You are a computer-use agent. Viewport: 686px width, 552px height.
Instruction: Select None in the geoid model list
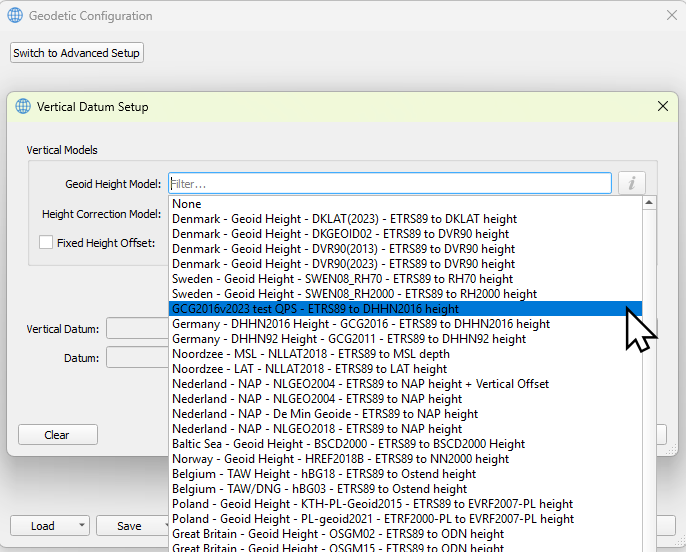pos(187,204)
